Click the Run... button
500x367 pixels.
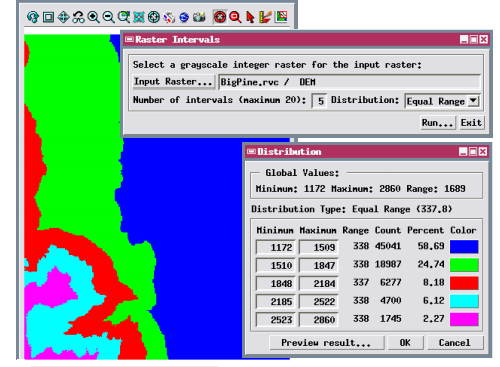[x=438, y=123]
